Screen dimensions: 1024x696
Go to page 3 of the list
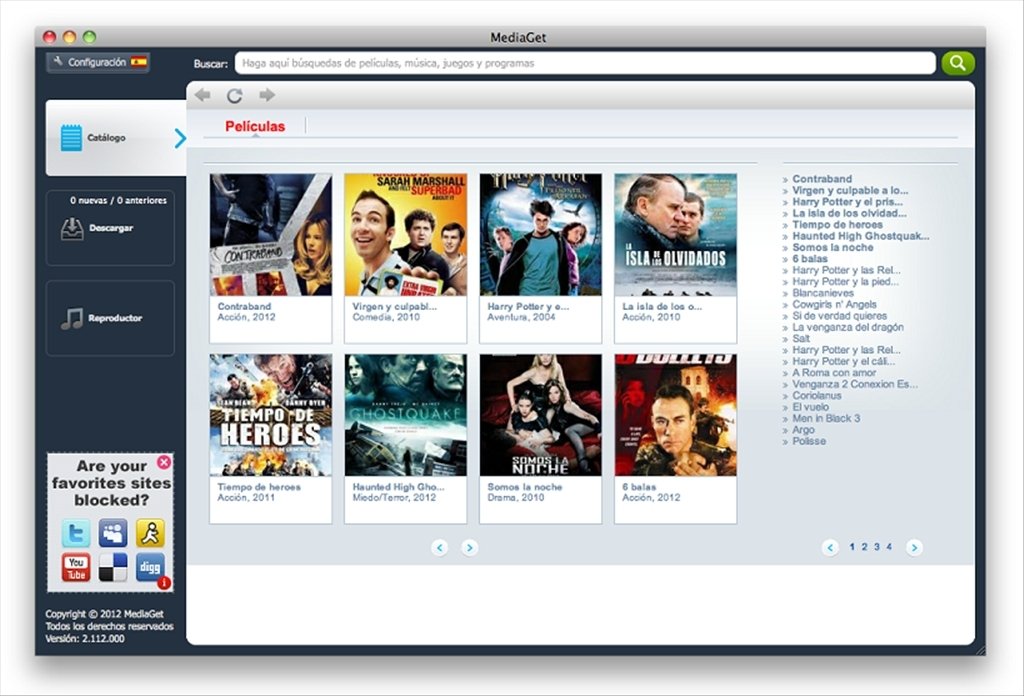pyautogui.click(x=876, y=547)
